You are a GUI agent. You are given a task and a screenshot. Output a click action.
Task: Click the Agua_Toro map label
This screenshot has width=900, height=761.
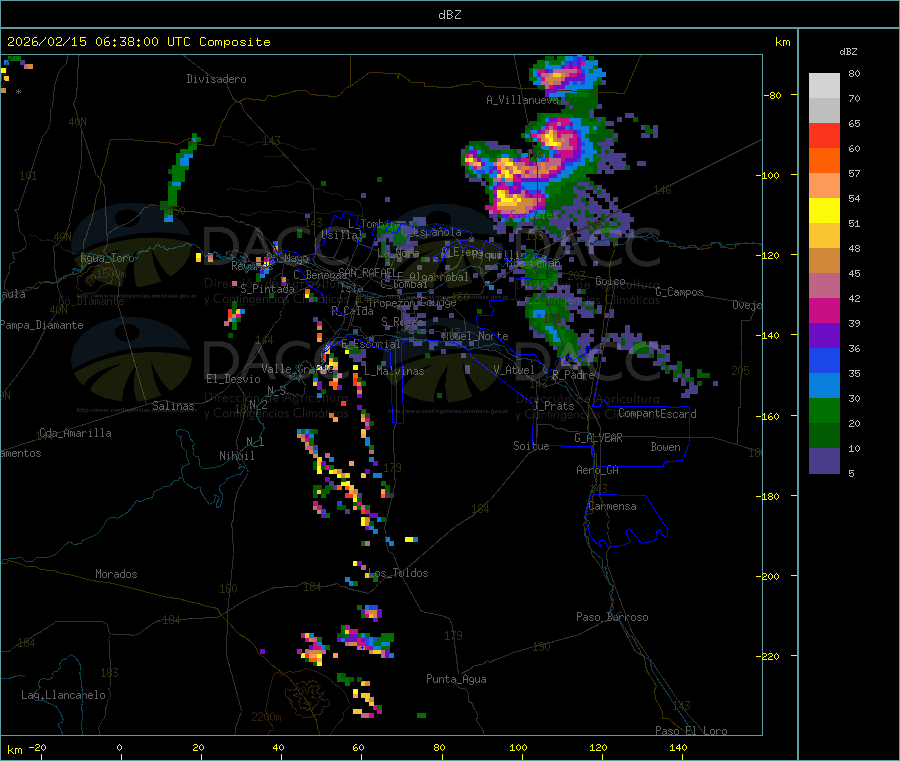[107, 258]
